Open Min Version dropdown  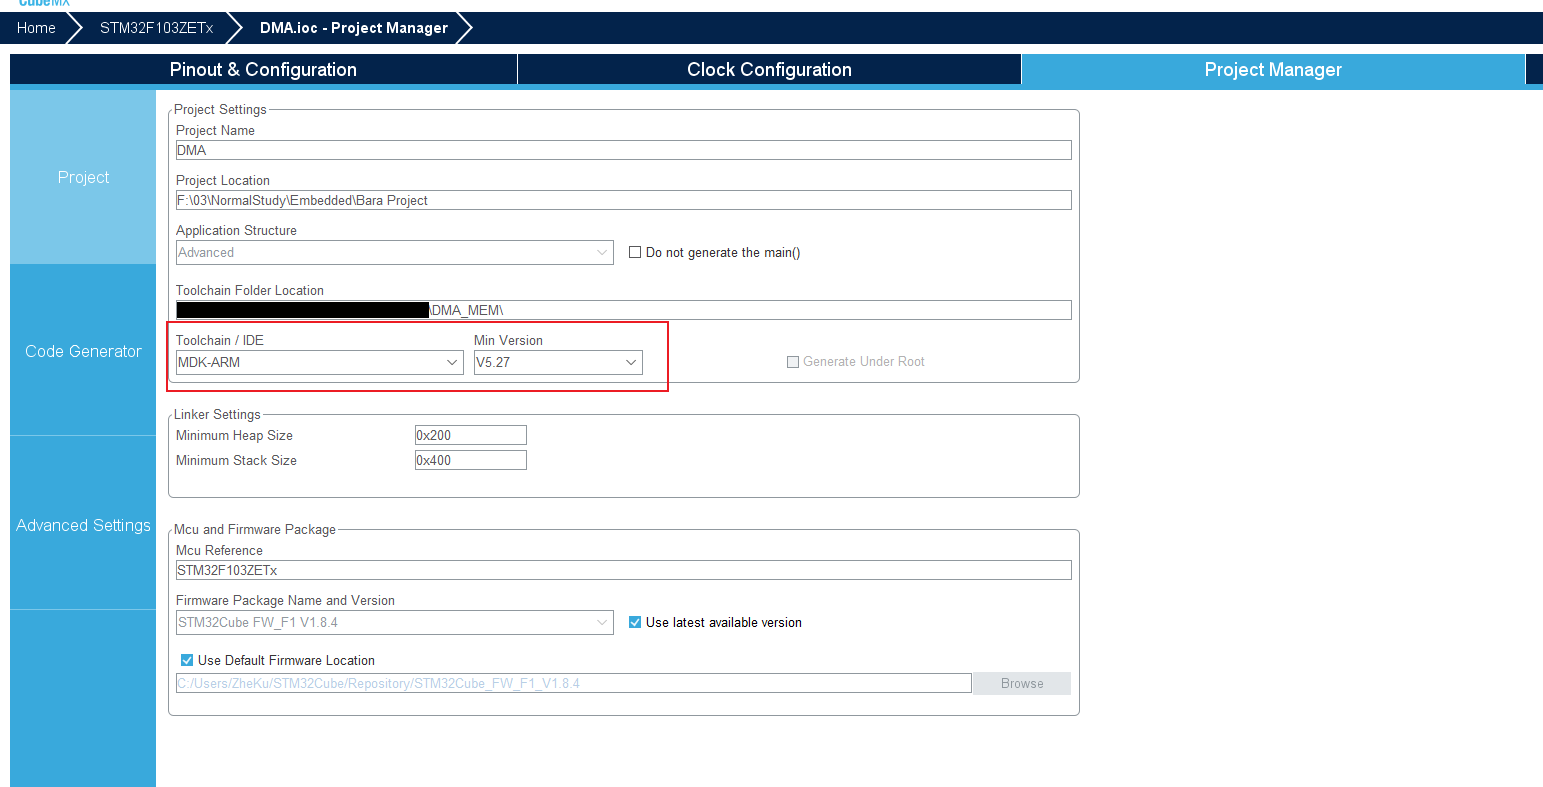pyautogui.click(x=558, y=362)
